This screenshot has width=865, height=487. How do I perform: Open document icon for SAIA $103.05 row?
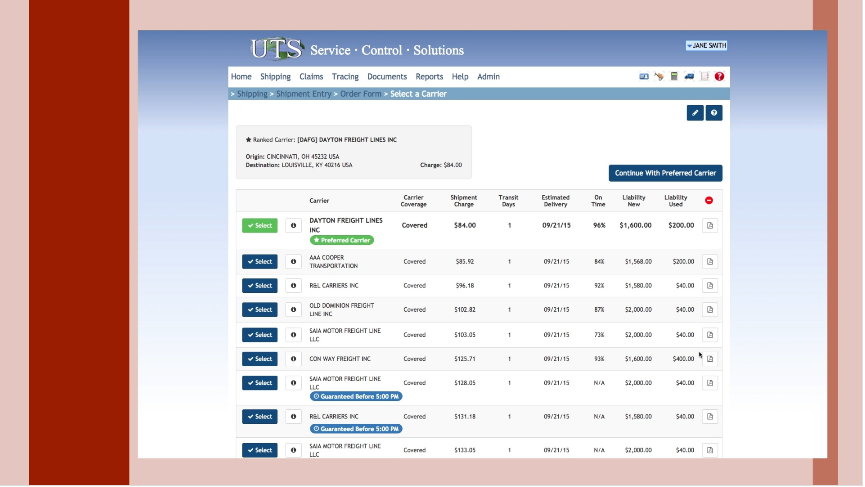[710, 335]
